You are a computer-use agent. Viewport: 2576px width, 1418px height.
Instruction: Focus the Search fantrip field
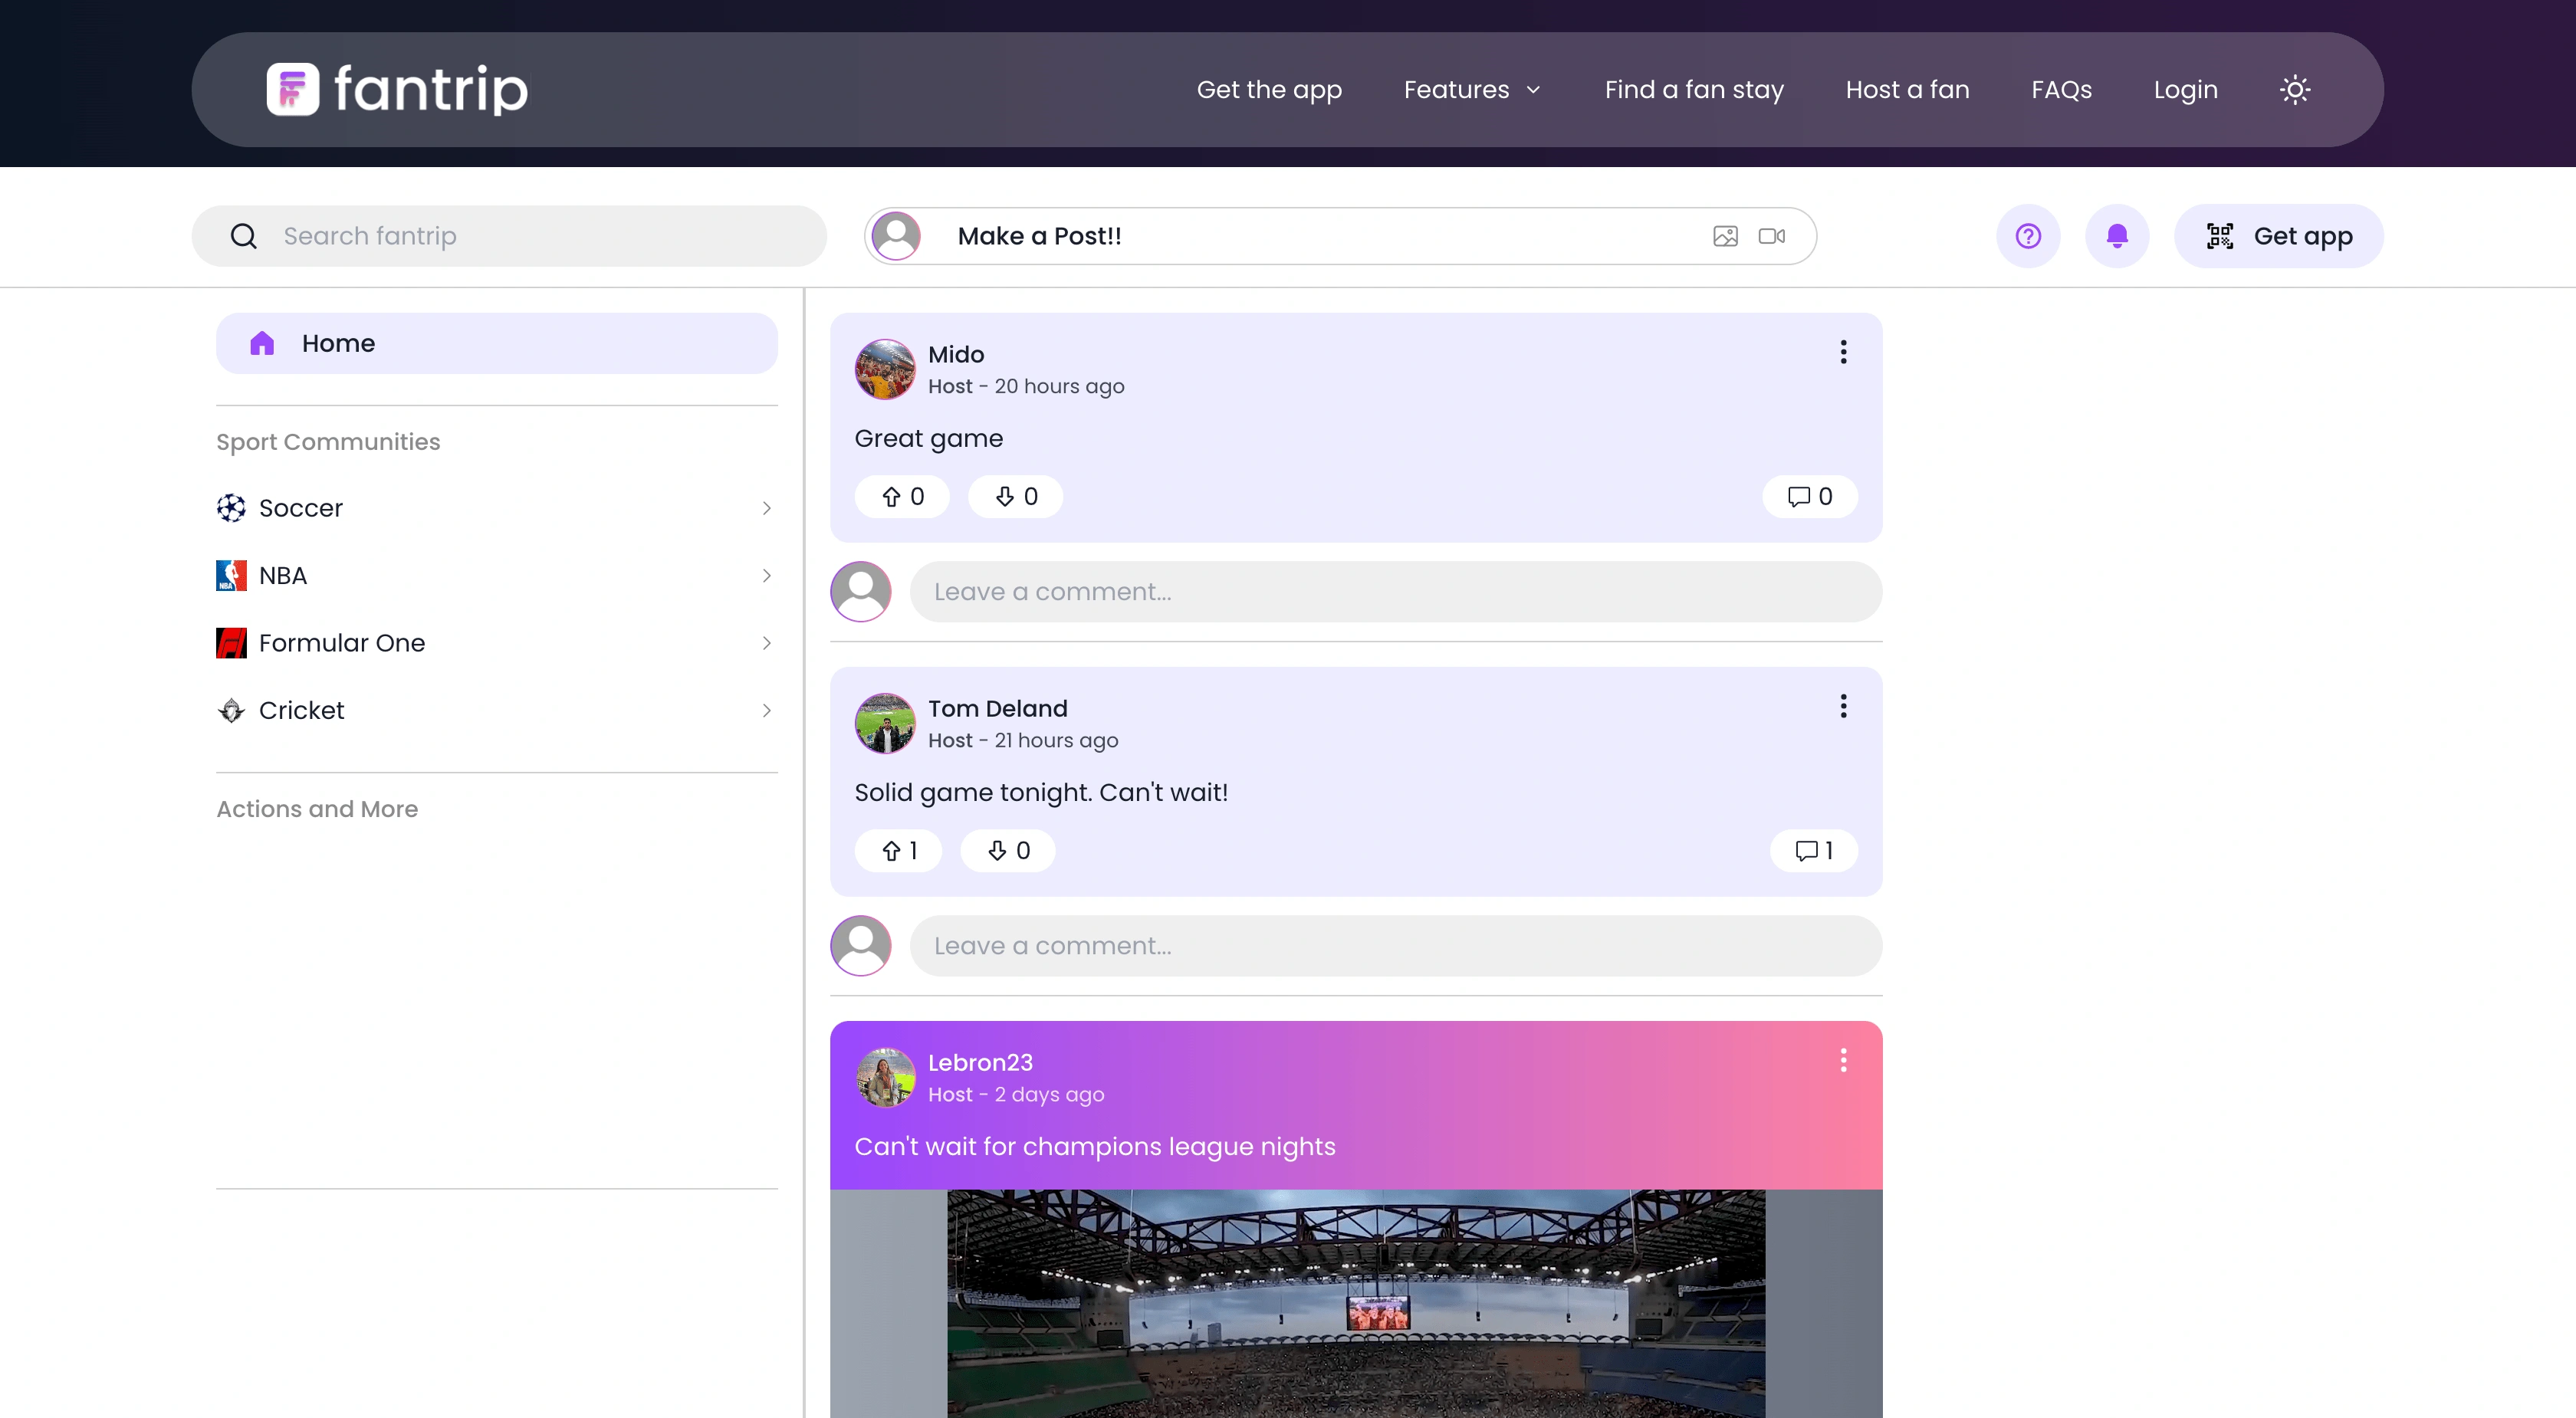pyautogui.click(x=509, y=236)
